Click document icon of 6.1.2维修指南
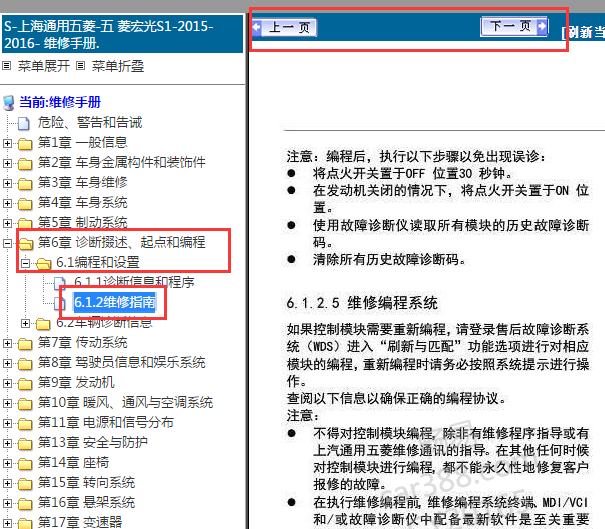The width and height of the screenshot is (605, 529). pos(60,303)
